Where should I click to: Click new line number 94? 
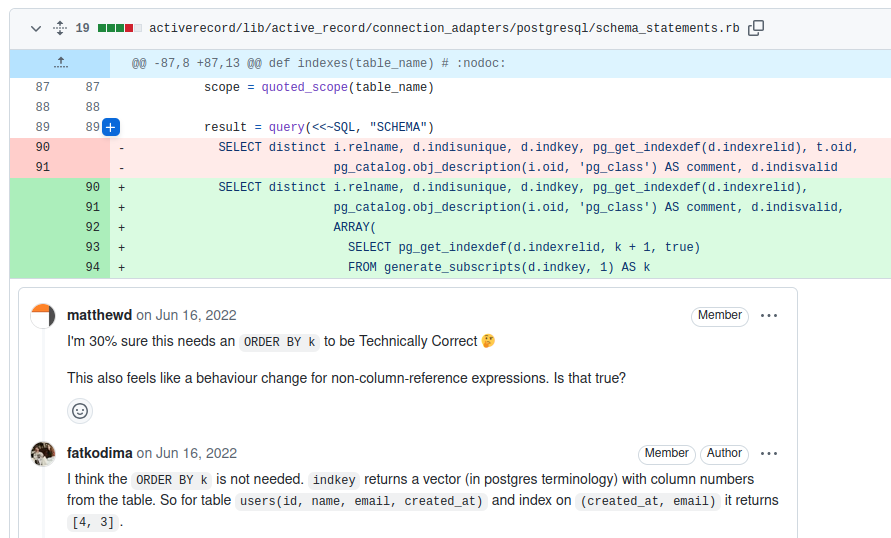(93, 267)
